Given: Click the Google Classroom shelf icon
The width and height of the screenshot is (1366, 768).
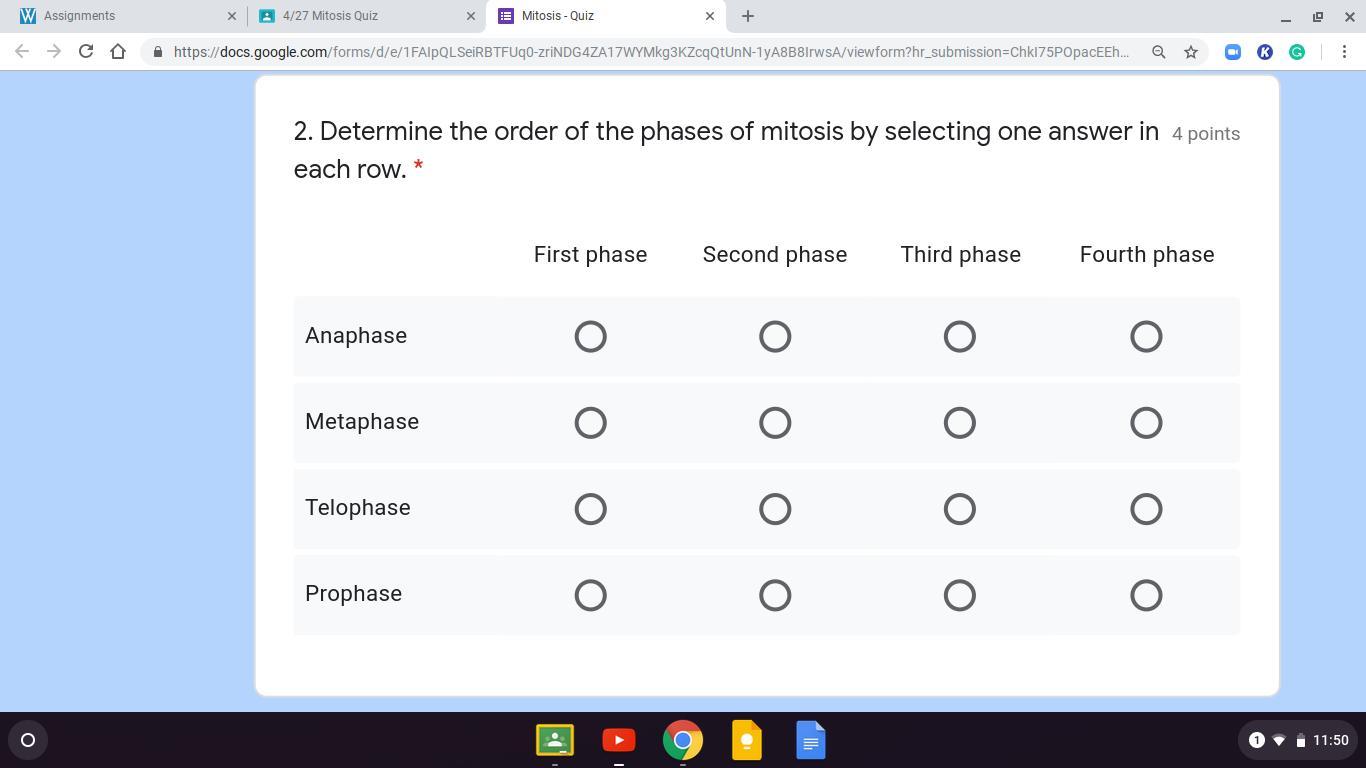Looking at the screenshot, I should pyautogui.click(x=555, y=740).
